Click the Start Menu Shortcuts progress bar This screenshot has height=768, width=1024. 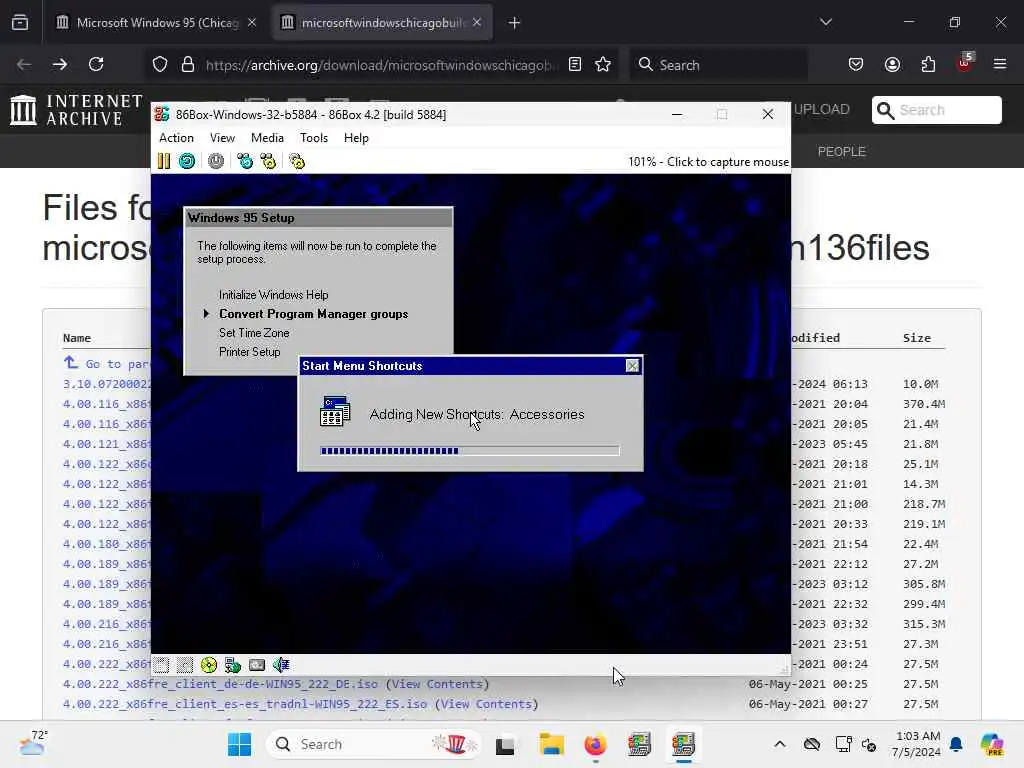tap(470, 451)
